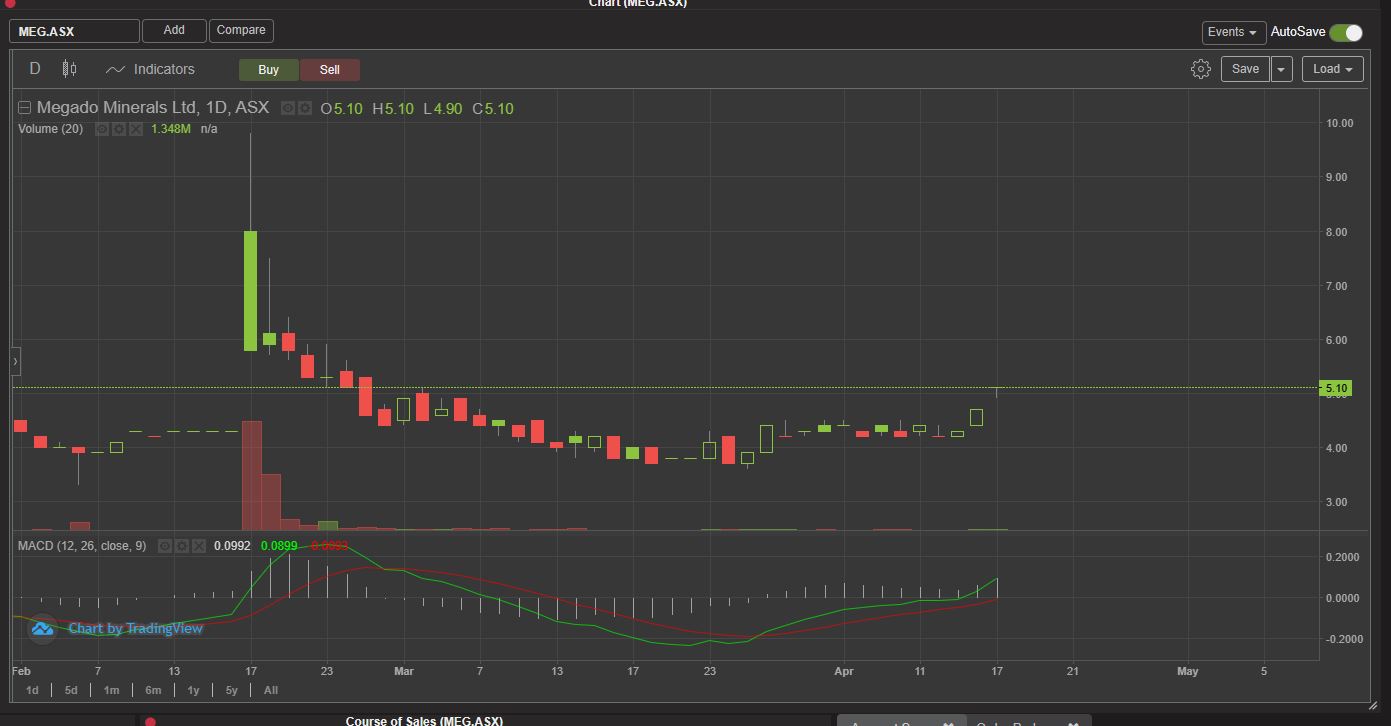Viewport: 1391px width, 726px height.
Task: Remove the MACD indicator
Action: coord(199,546)
